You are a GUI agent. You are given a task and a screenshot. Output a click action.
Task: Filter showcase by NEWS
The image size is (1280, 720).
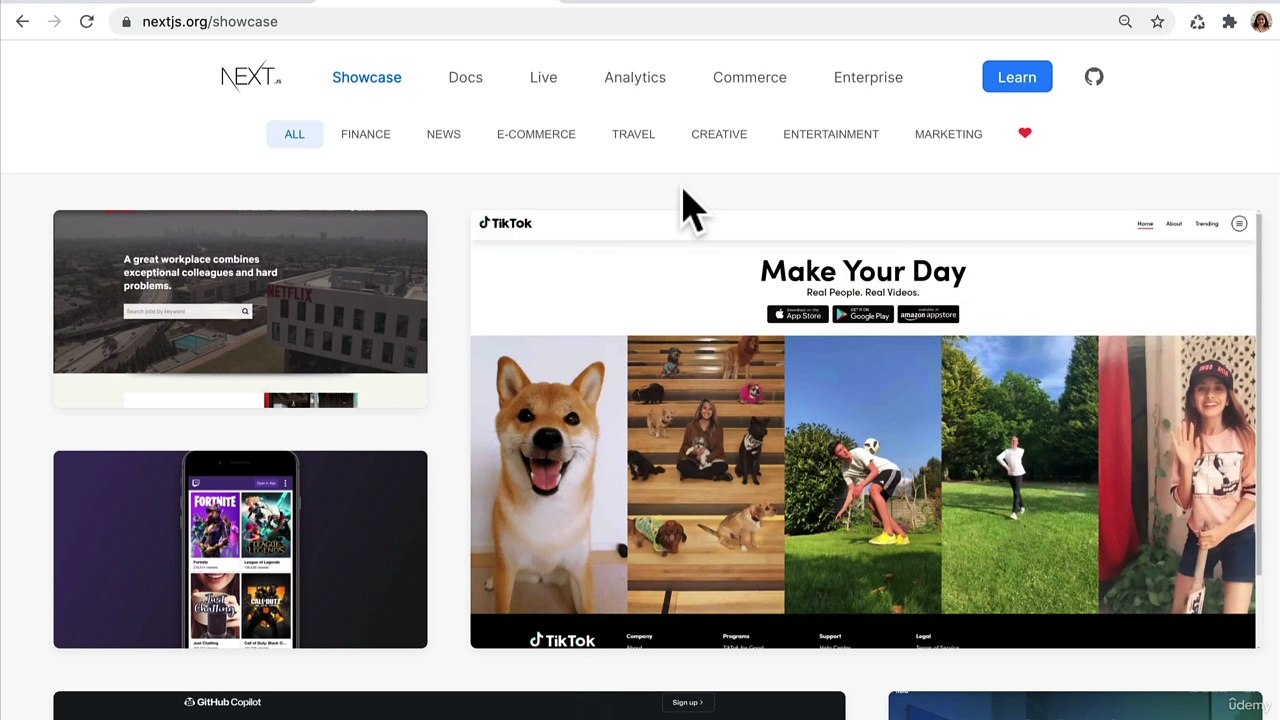click(x=444, y=134)
